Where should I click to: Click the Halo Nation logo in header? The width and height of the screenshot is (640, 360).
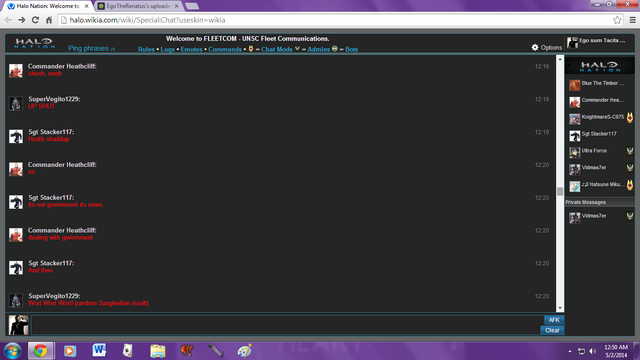[x=34, y=43]
